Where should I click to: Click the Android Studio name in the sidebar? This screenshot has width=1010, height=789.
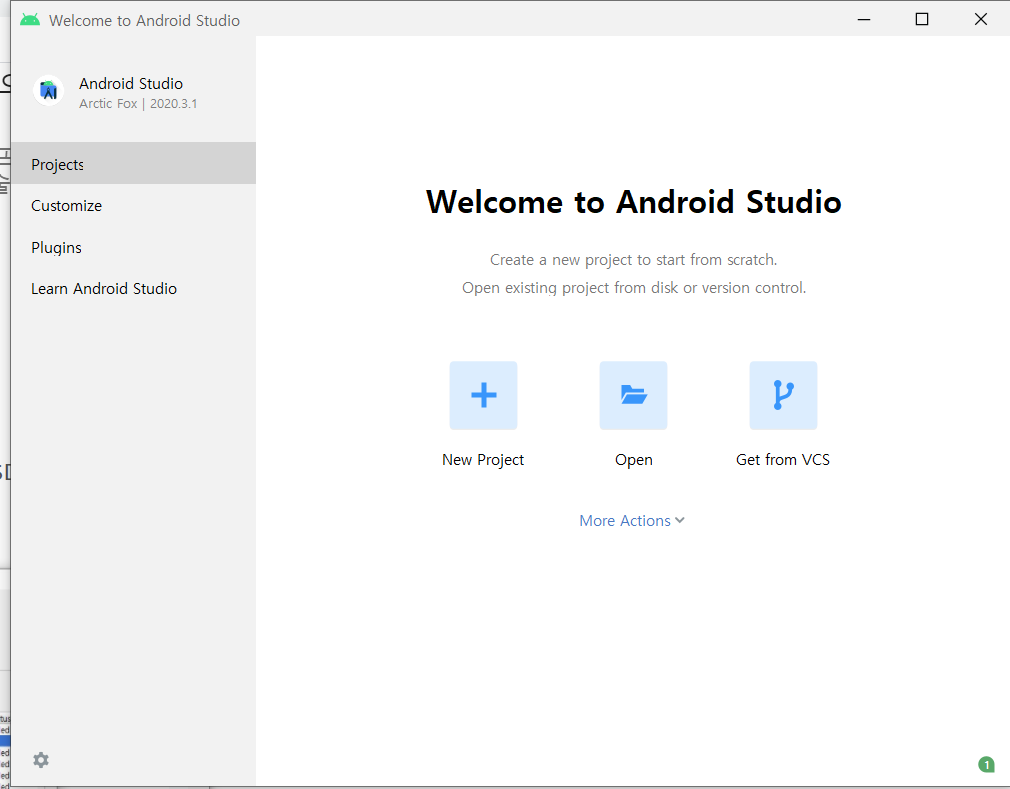click(x=131, y=84)
